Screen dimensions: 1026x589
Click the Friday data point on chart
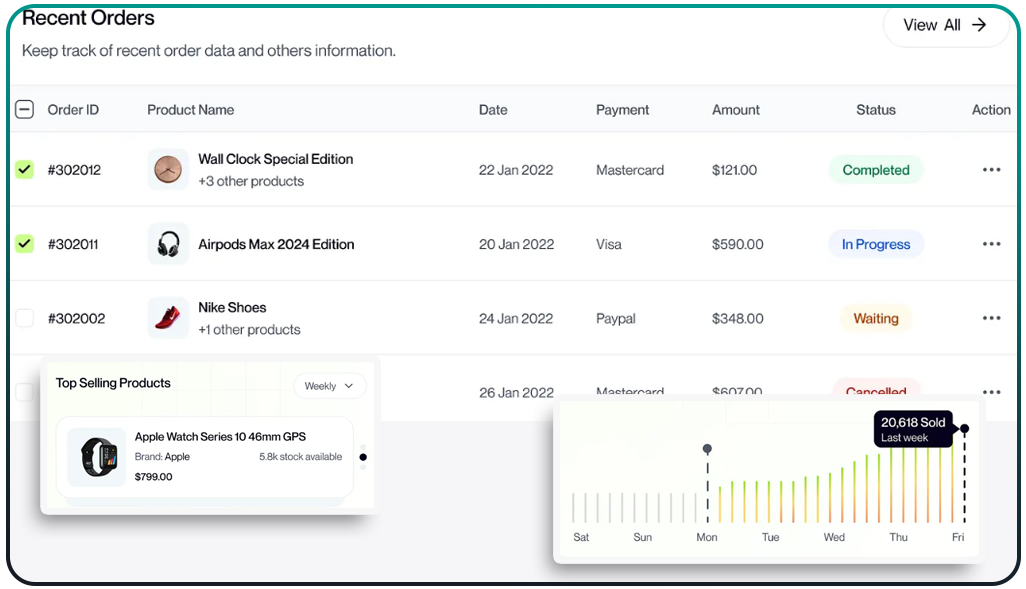(x=964, y=429)
